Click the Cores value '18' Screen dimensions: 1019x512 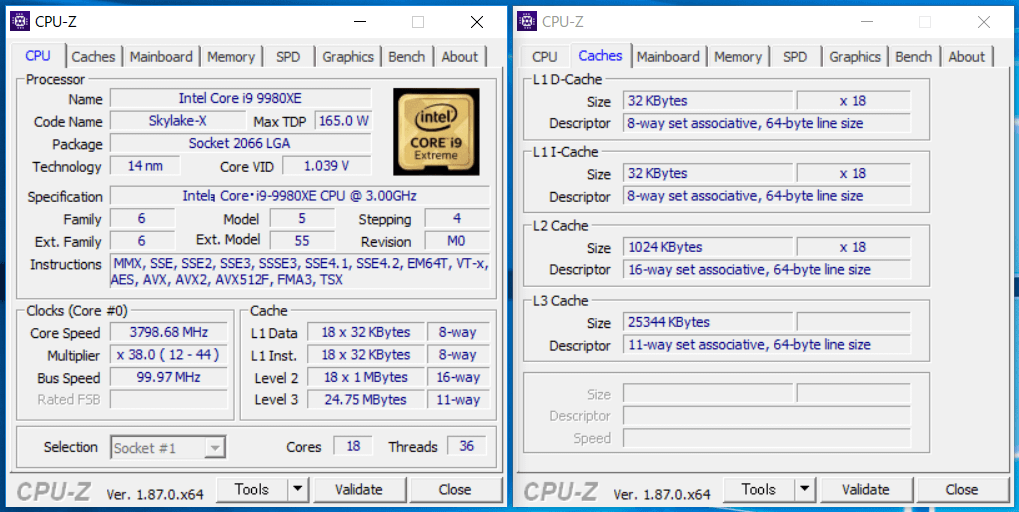pos(353,446)
